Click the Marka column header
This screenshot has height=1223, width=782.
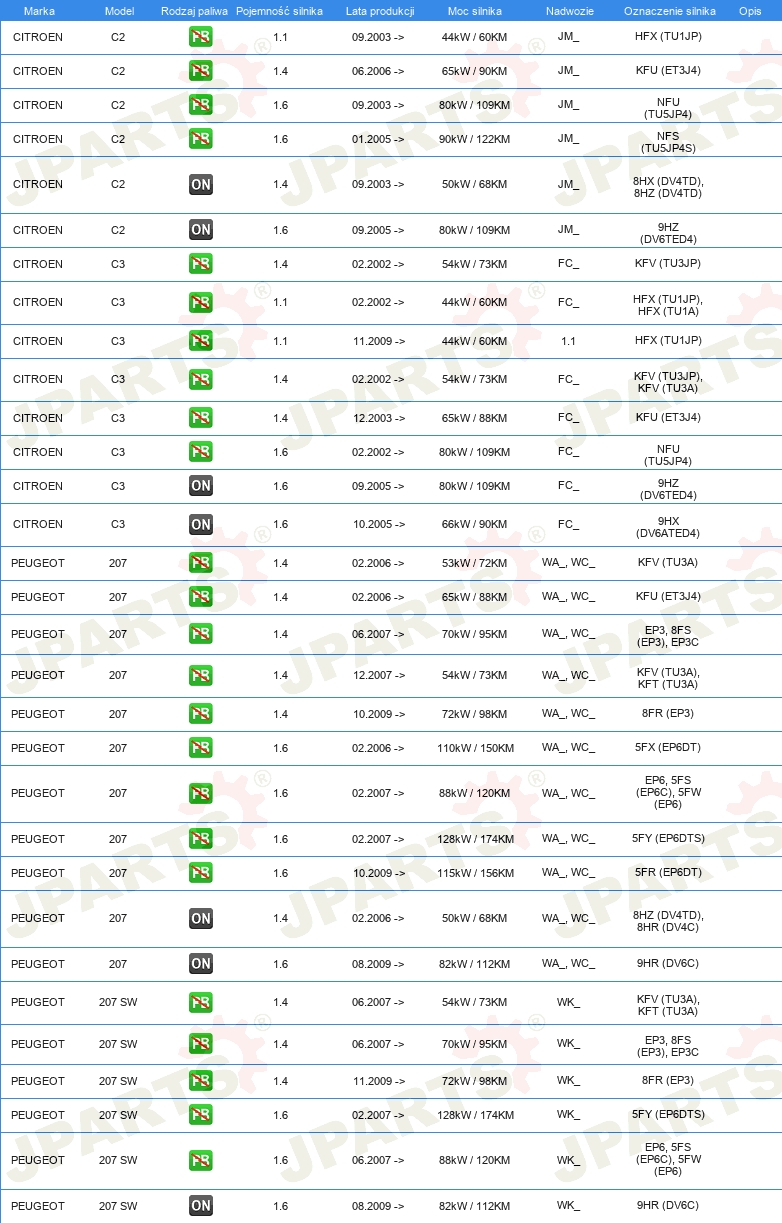coord(39,11)
